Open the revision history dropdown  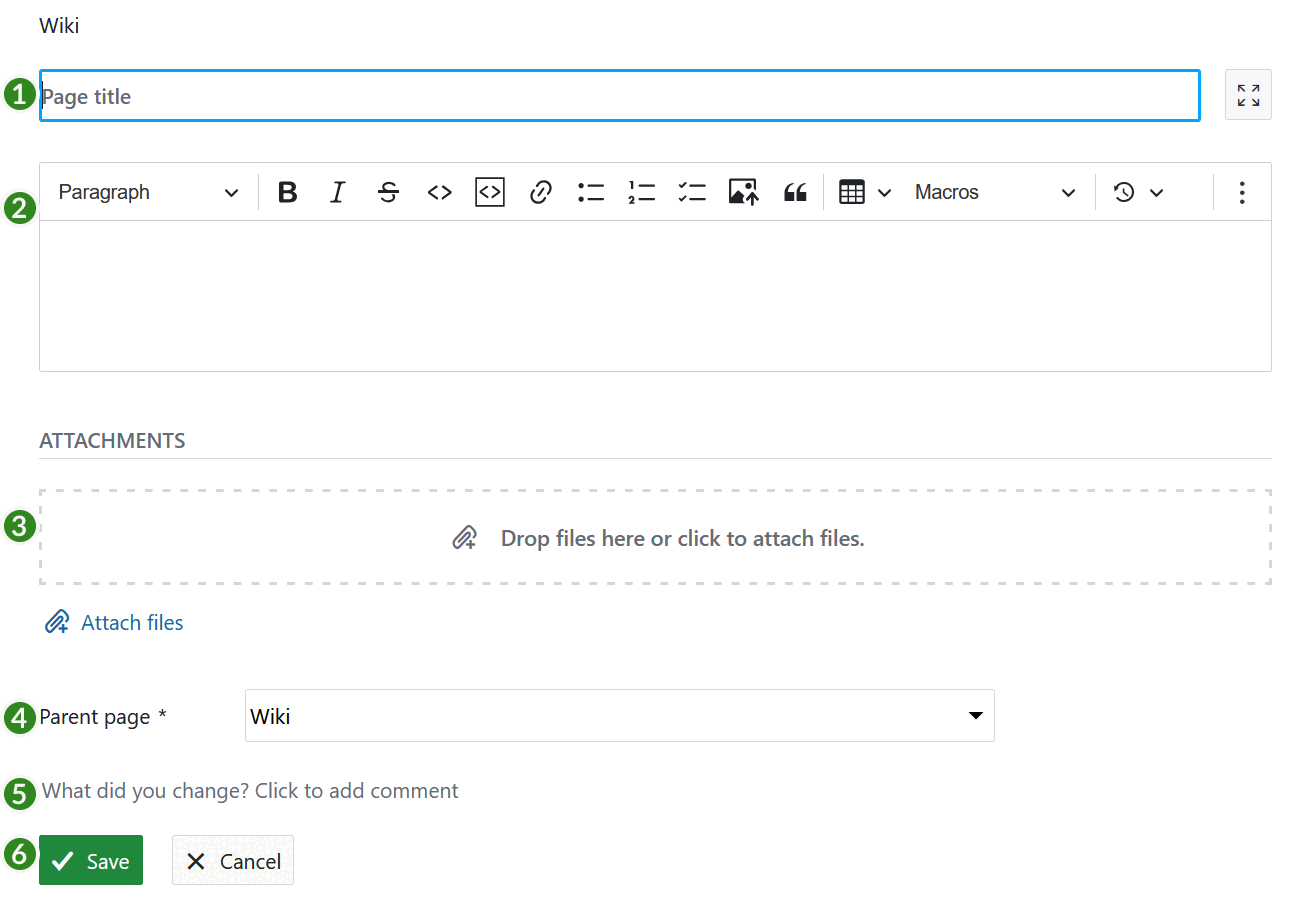click(1138, 192)
